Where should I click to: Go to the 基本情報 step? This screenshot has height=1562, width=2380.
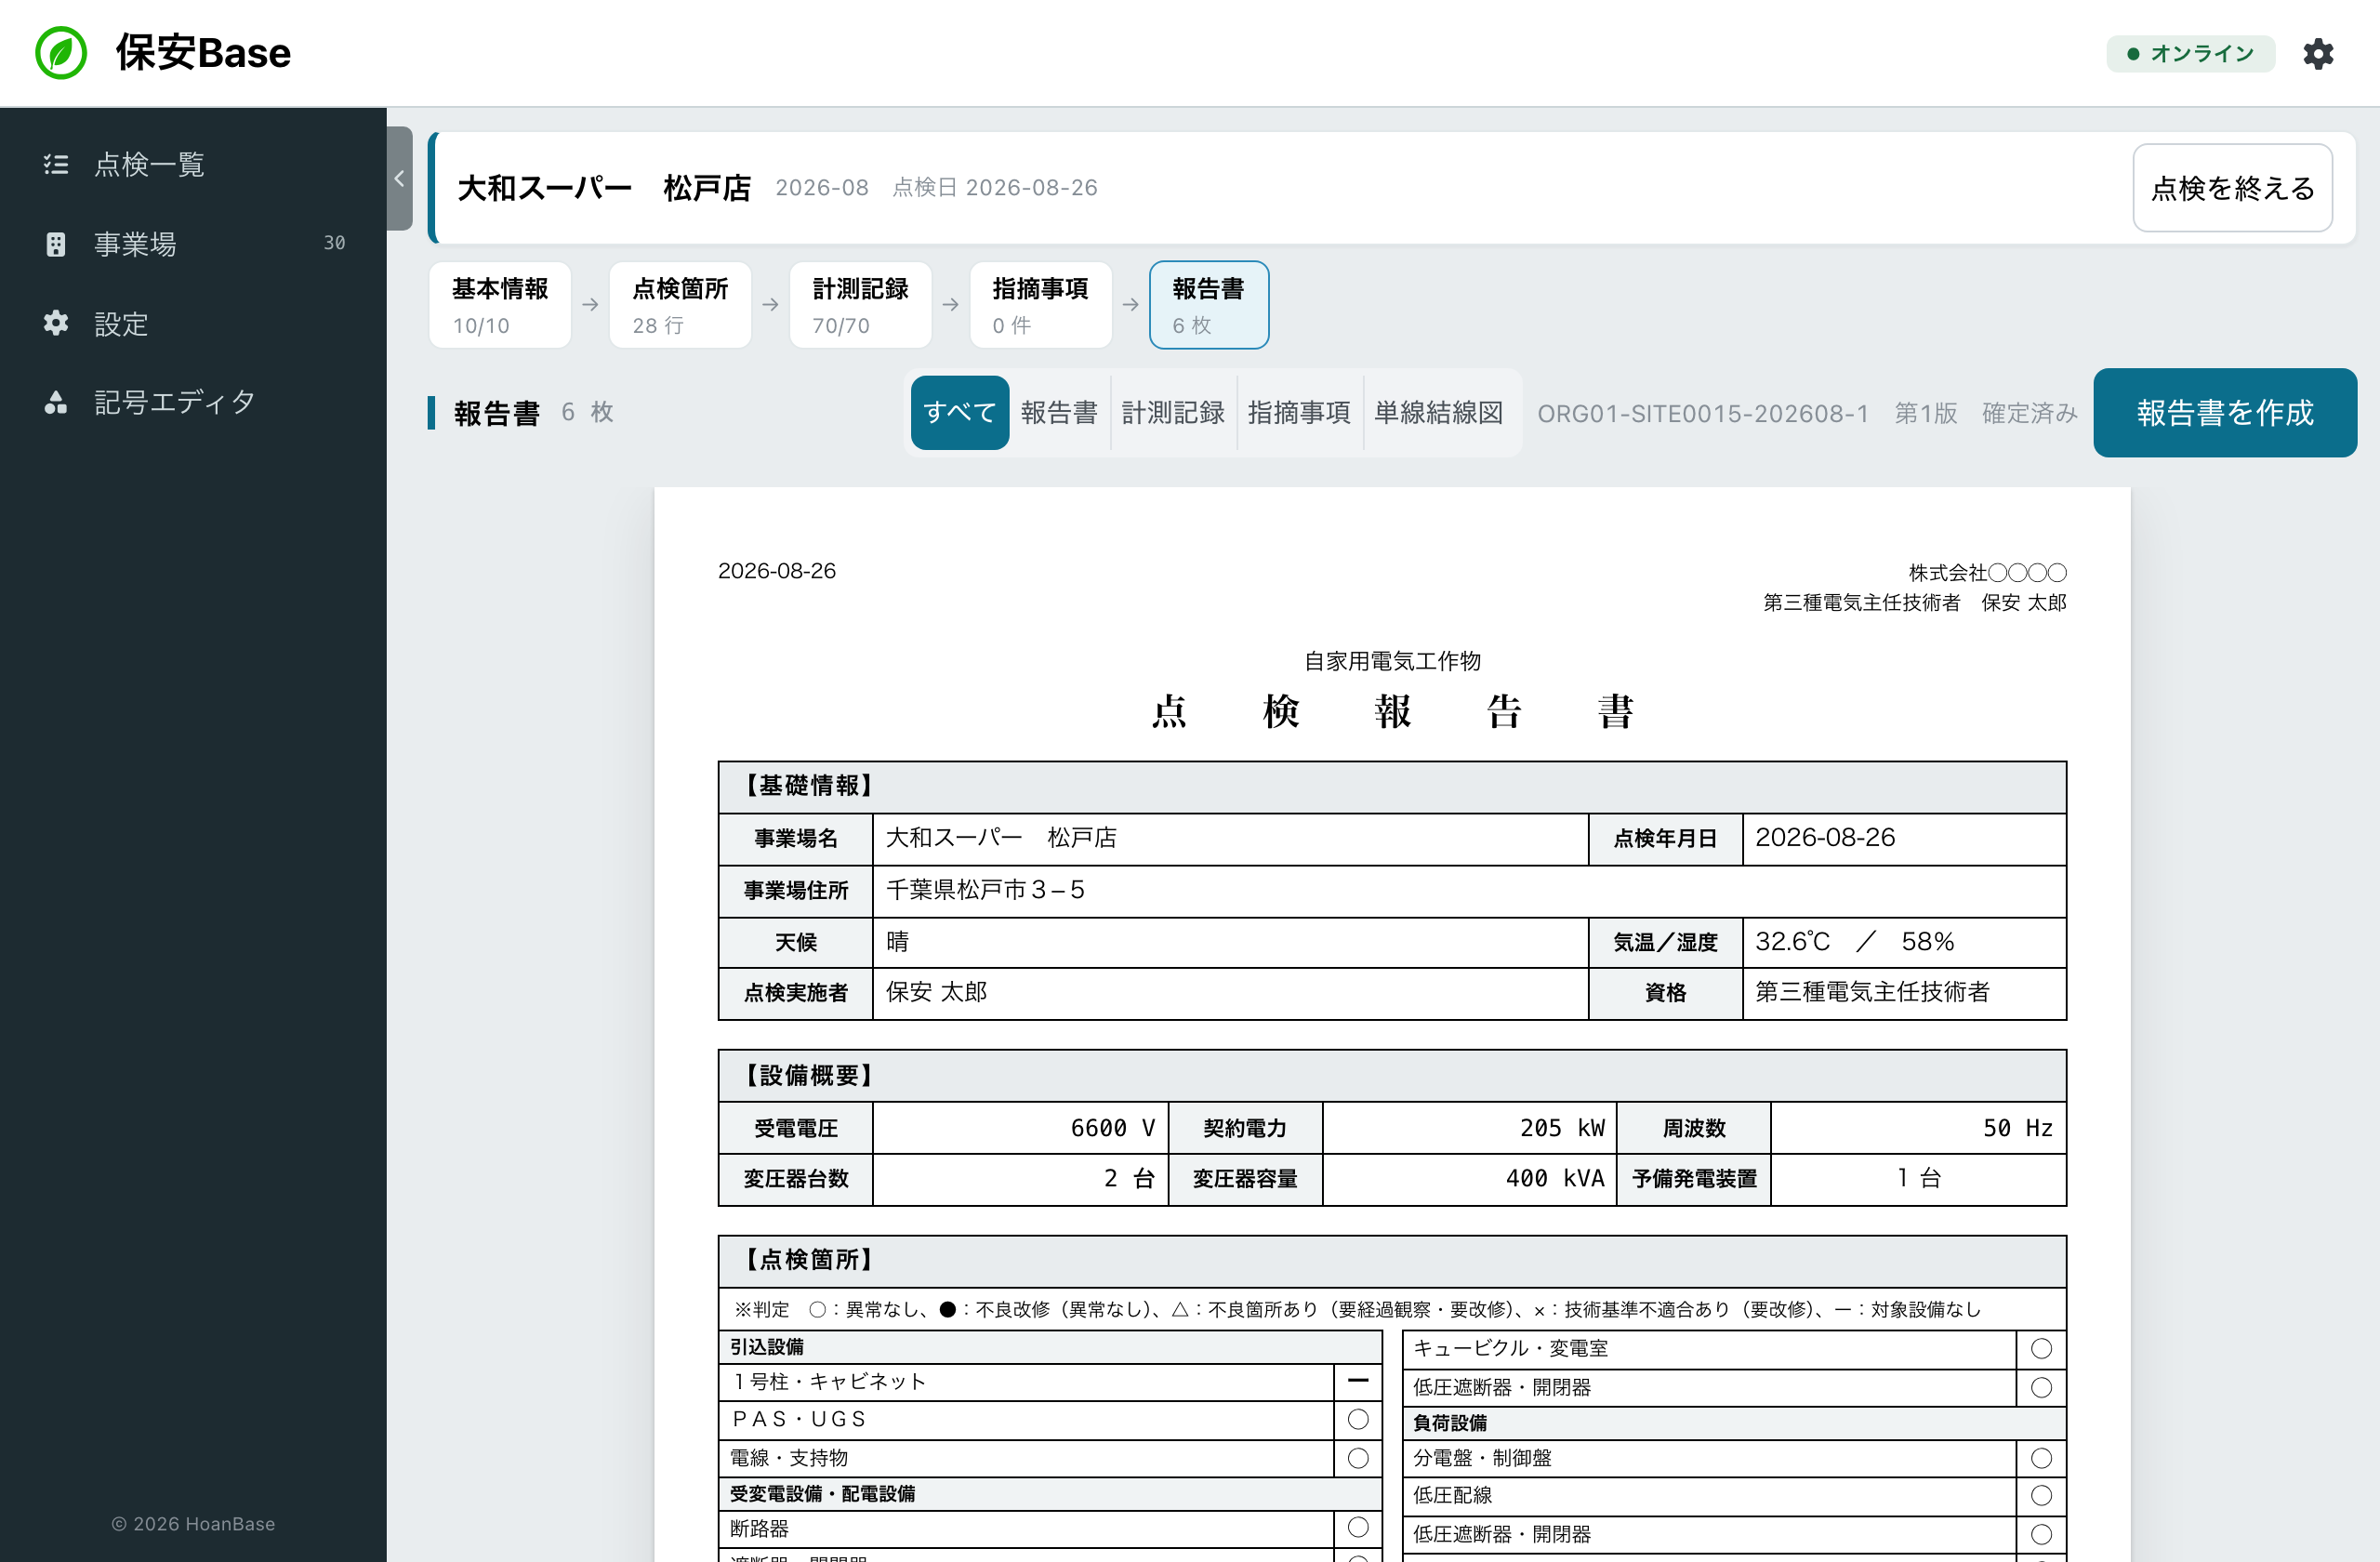pos(500,305)
